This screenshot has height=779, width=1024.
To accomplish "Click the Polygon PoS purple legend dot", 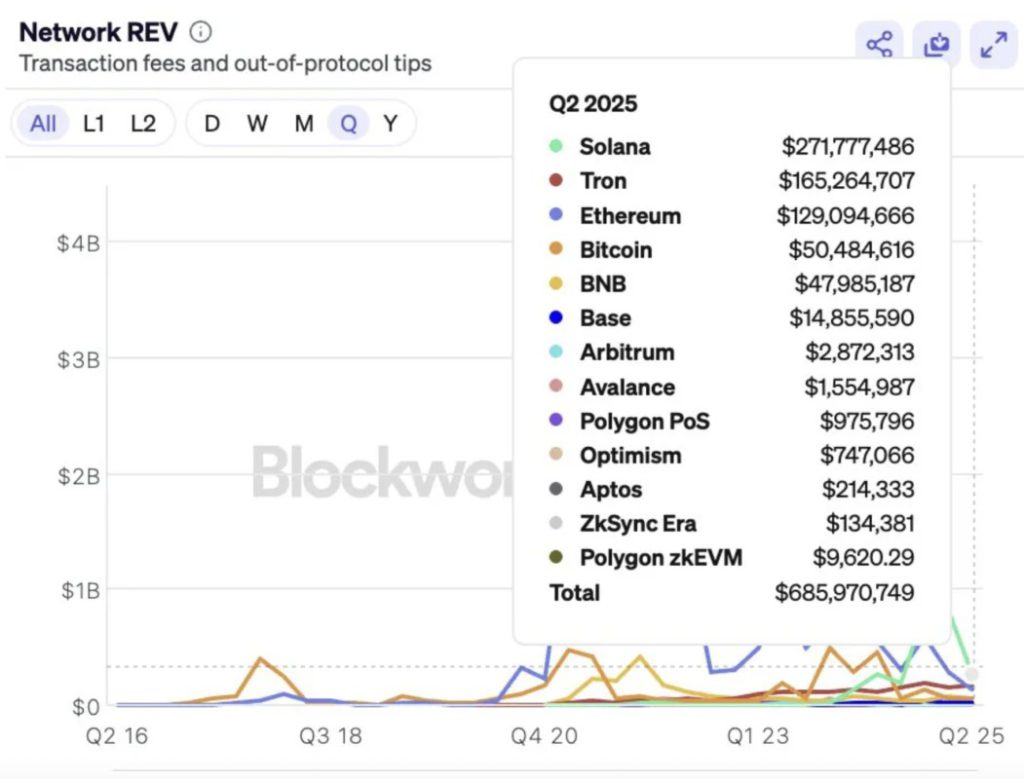I will coord(556,420).
